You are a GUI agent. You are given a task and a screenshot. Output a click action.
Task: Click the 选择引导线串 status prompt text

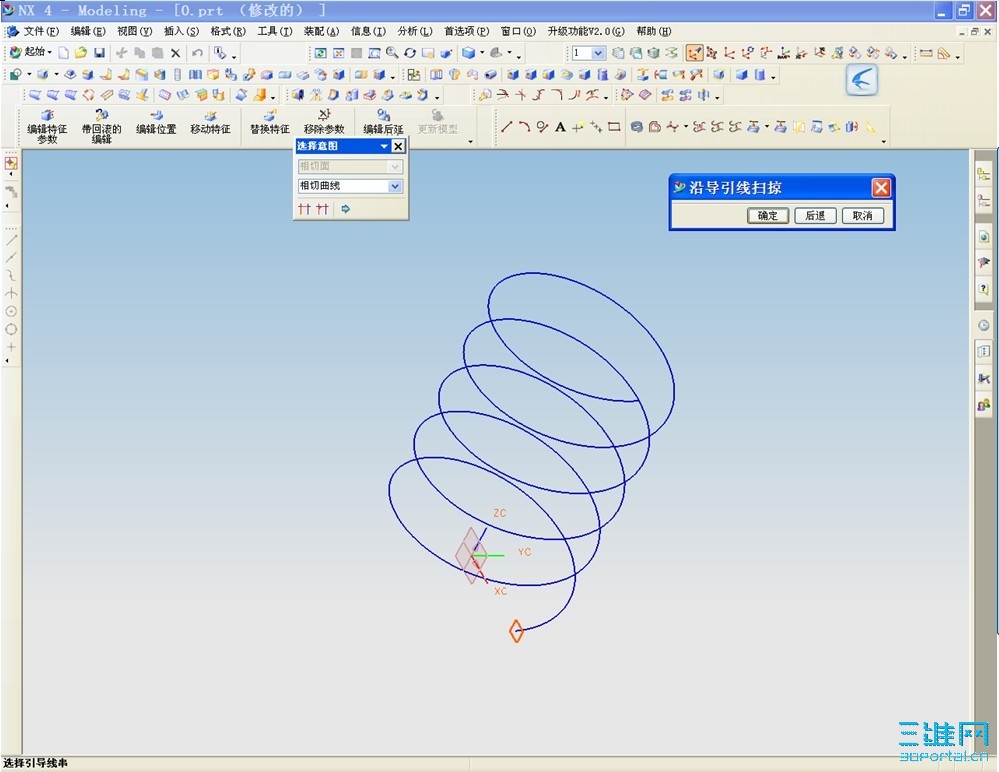[x=35, y=762]
